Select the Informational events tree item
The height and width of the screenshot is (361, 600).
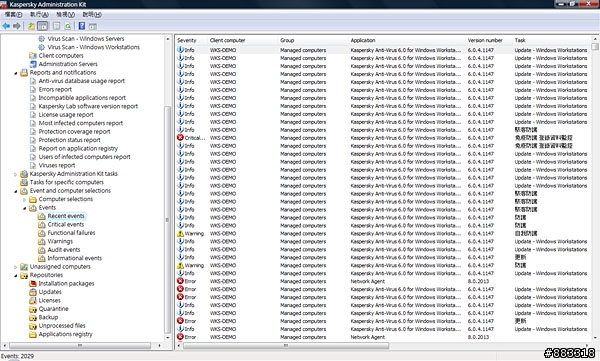pyautogui.click(x=75, y=258)
